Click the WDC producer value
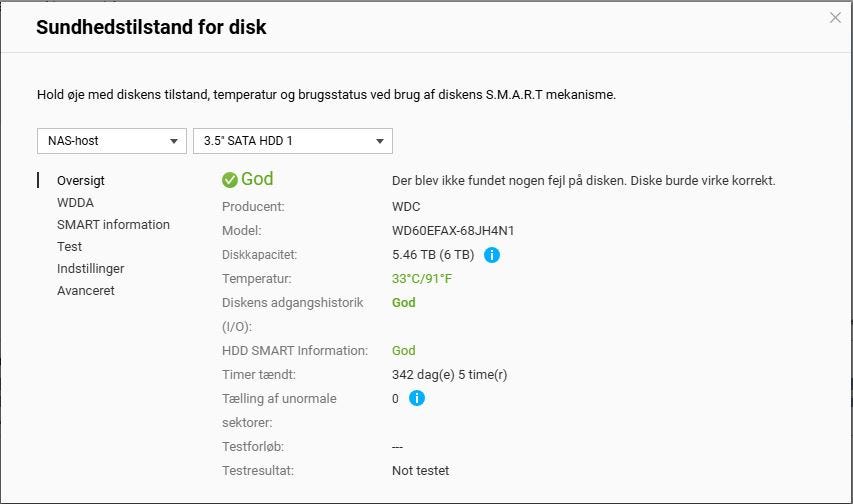 407,207
